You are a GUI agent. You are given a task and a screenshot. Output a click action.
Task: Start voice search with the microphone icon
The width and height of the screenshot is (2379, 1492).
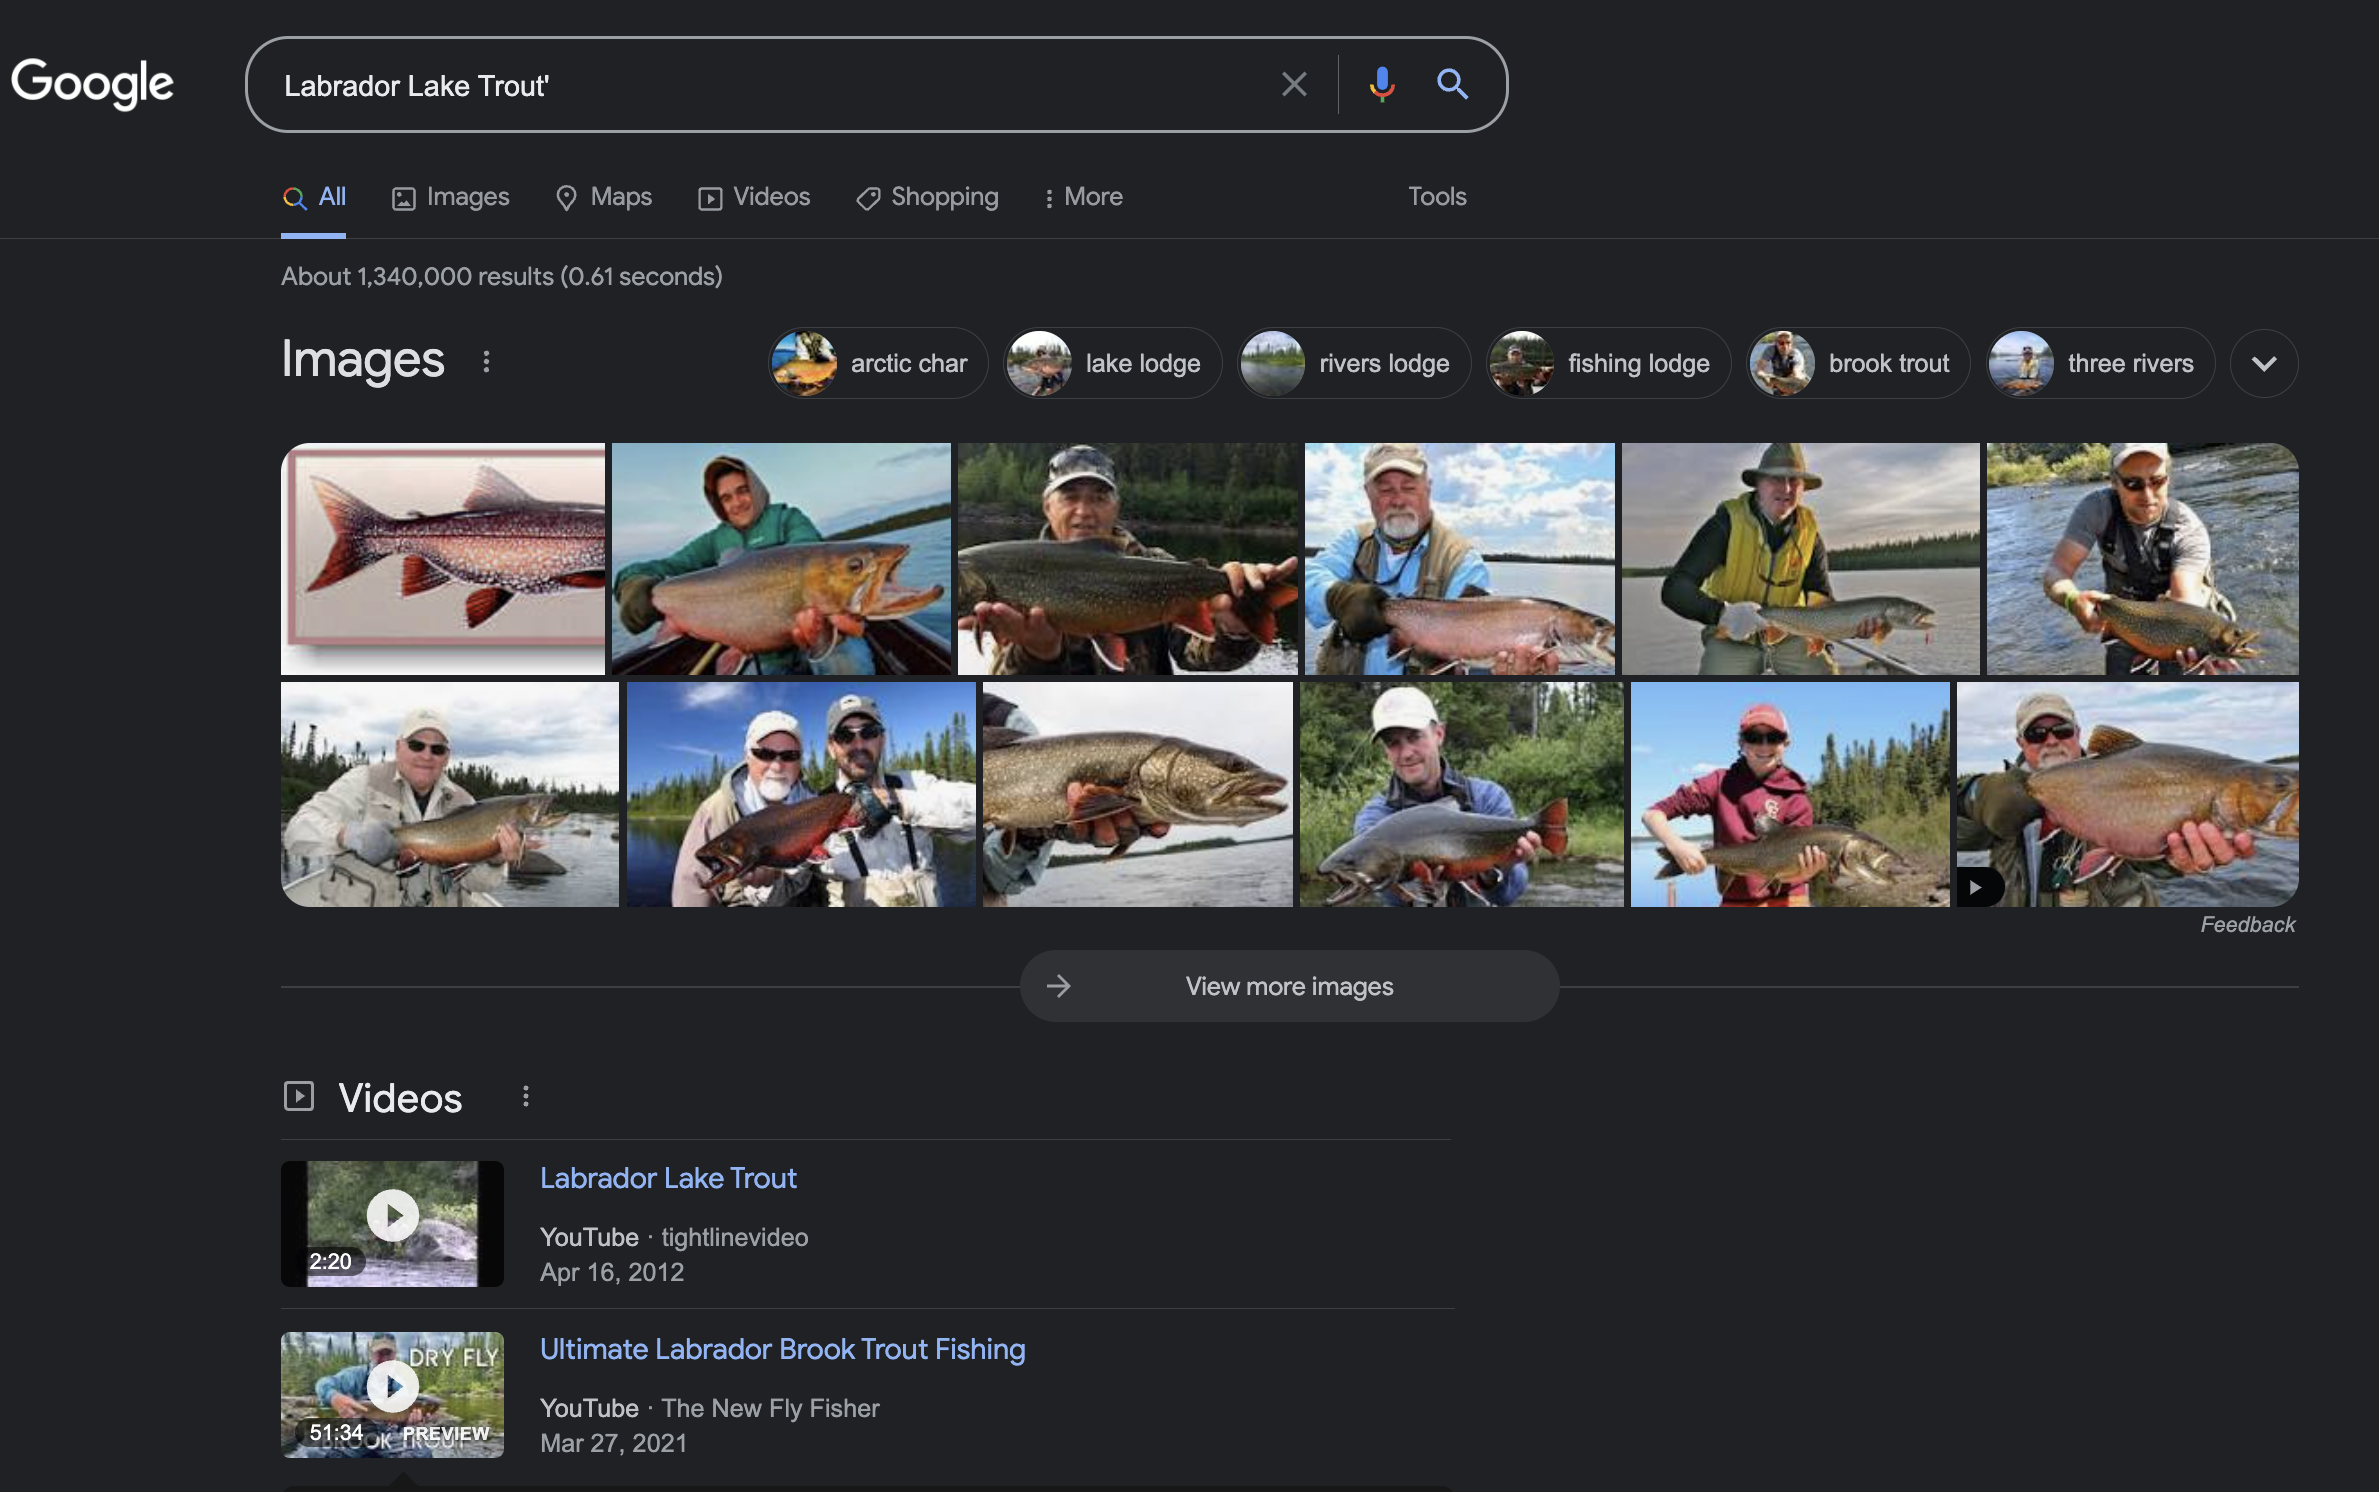click(x=1381, y=85)
